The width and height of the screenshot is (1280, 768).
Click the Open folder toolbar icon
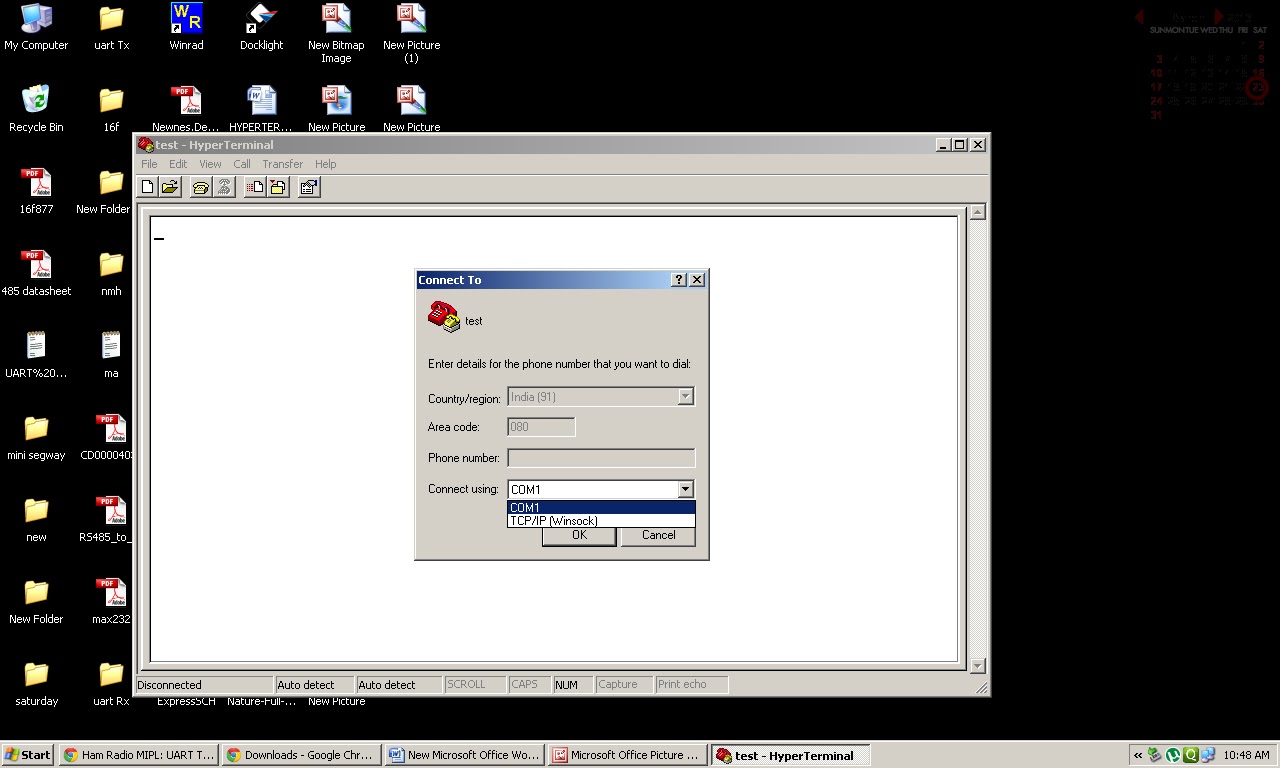pyautogui.click(x=170, y=187)
